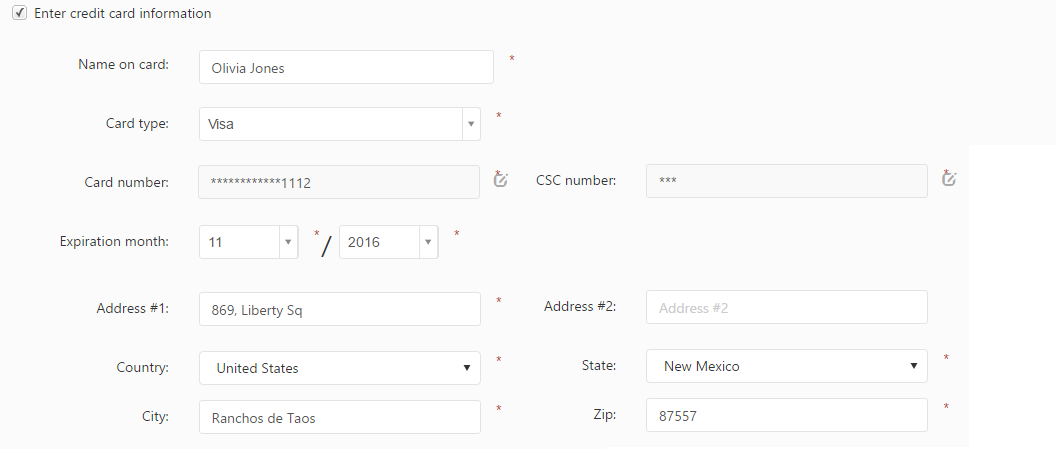Select the City field with Ranchos de Taos
Viewport: 1056px width, 449px height.
(340, 418)
